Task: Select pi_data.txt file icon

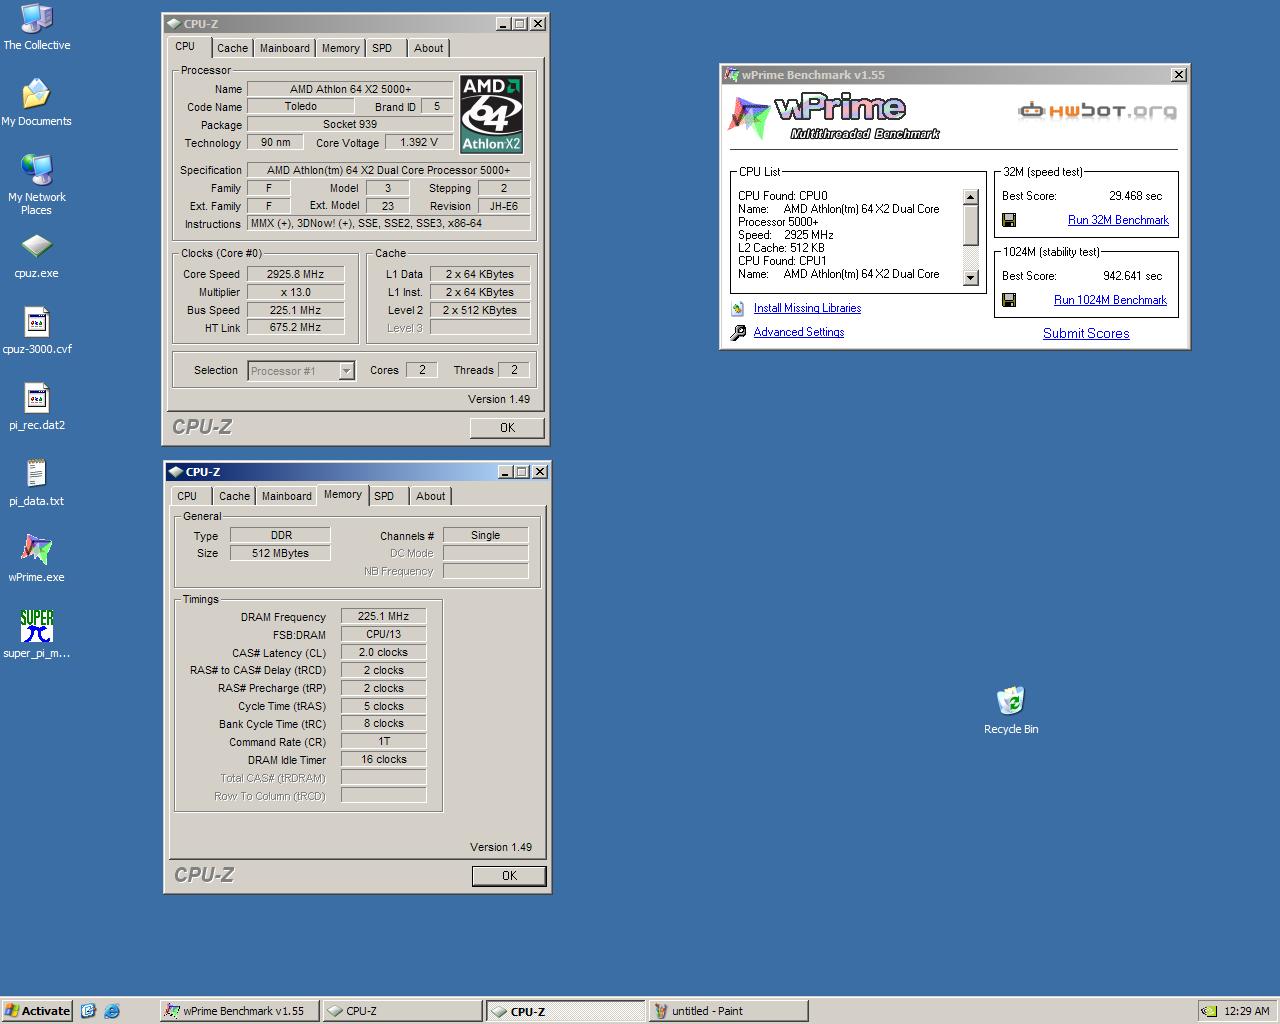Action: (36, 483)
